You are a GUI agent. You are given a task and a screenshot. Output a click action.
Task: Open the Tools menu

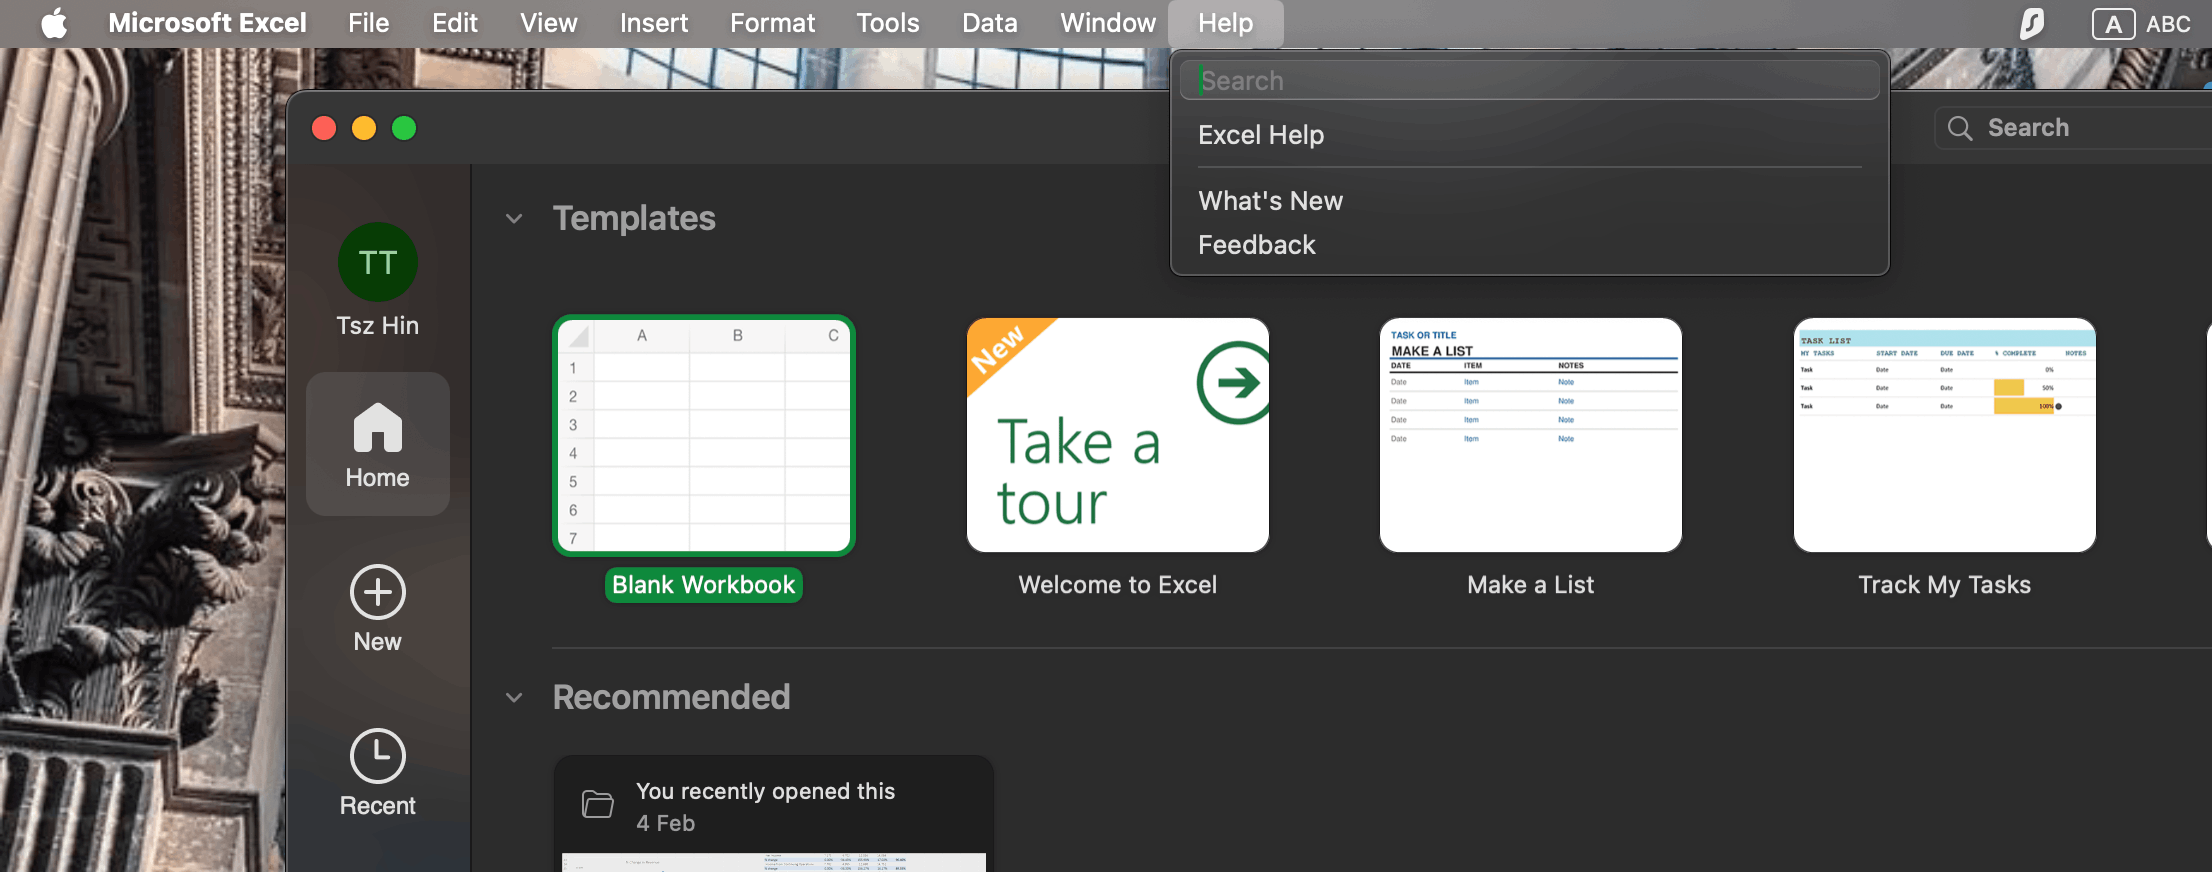point(888,23)
